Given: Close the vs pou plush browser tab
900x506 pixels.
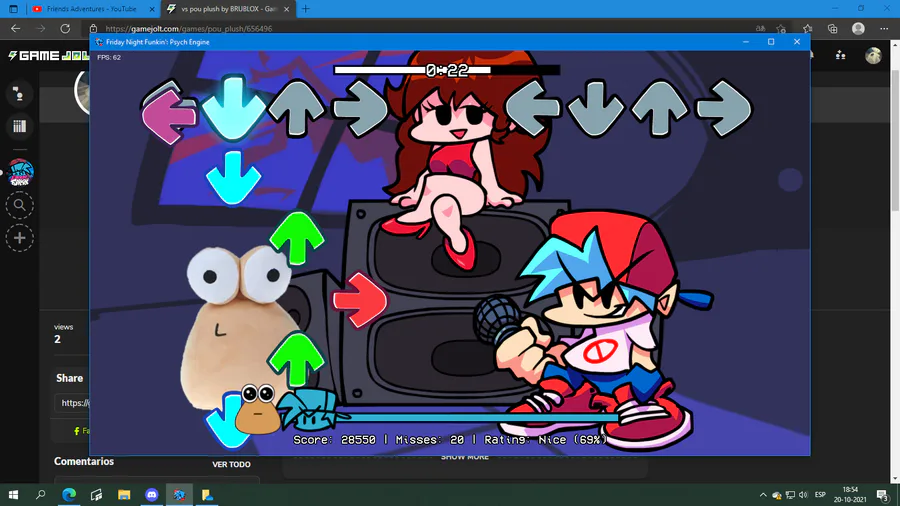Looking at the screenshot, I should (286, 9).
